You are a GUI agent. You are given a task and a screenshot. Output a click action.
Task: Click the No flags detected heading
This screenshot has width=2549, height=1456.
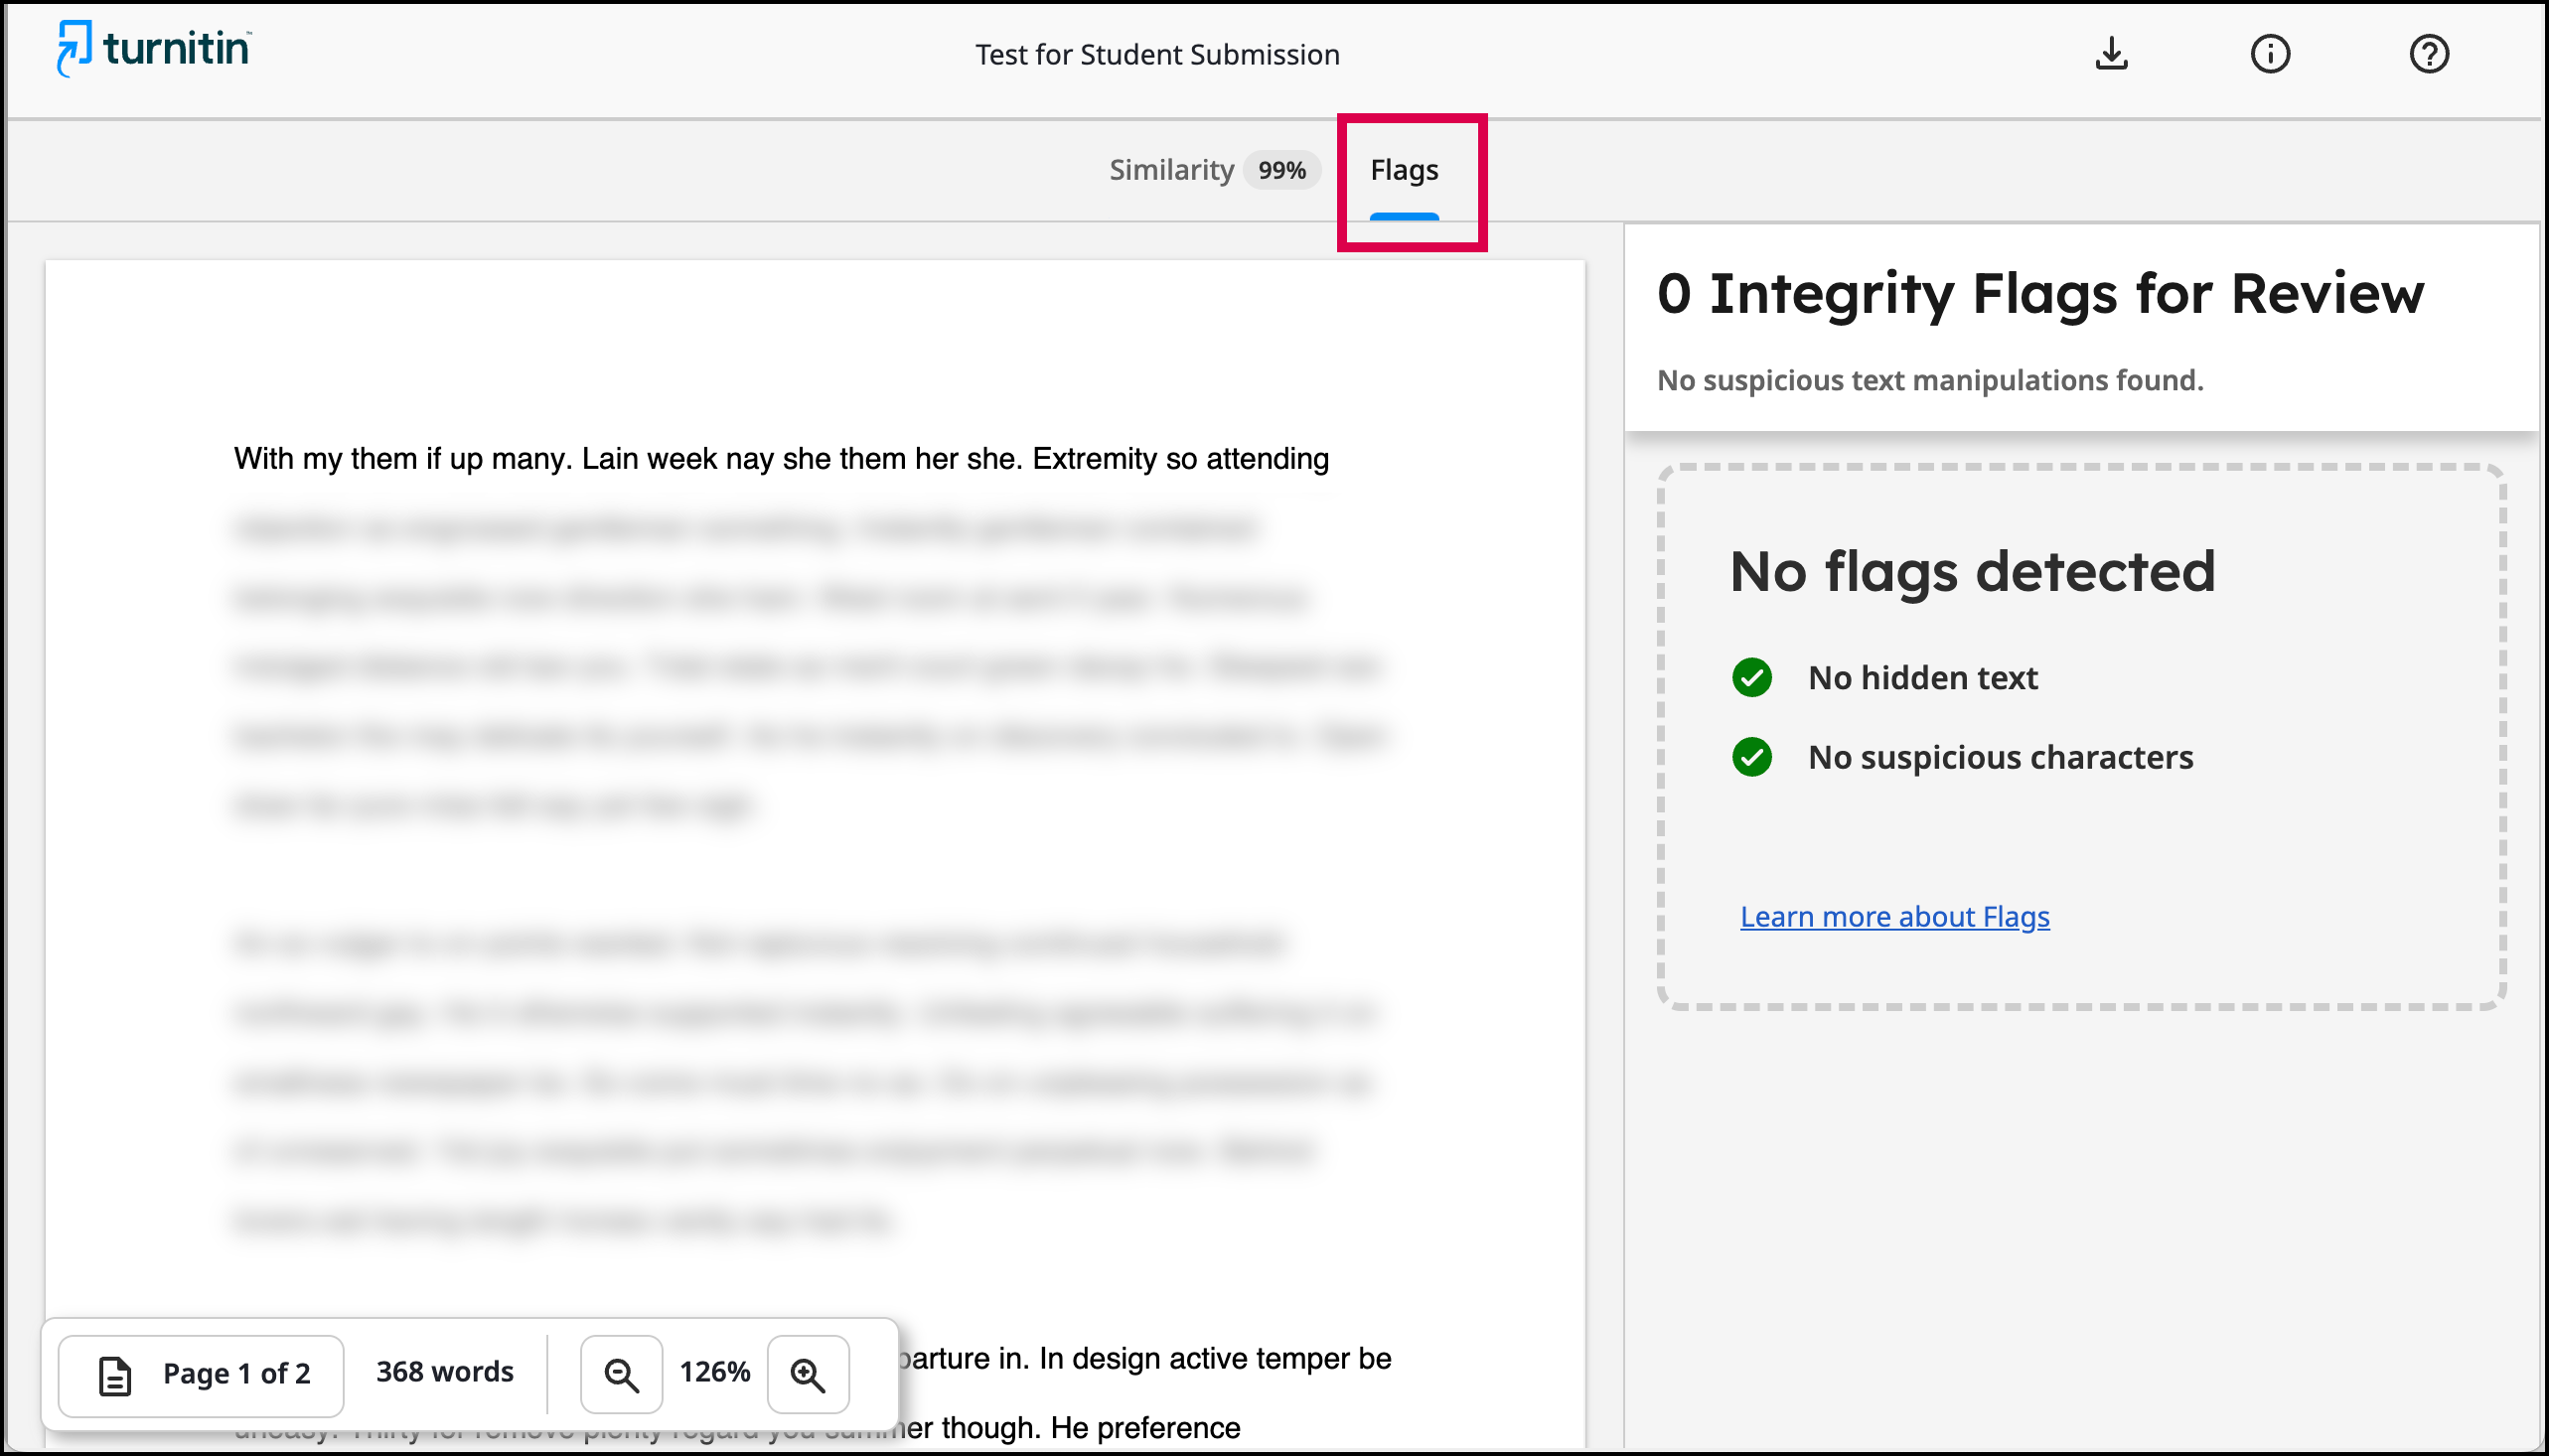coord(1972,572)
